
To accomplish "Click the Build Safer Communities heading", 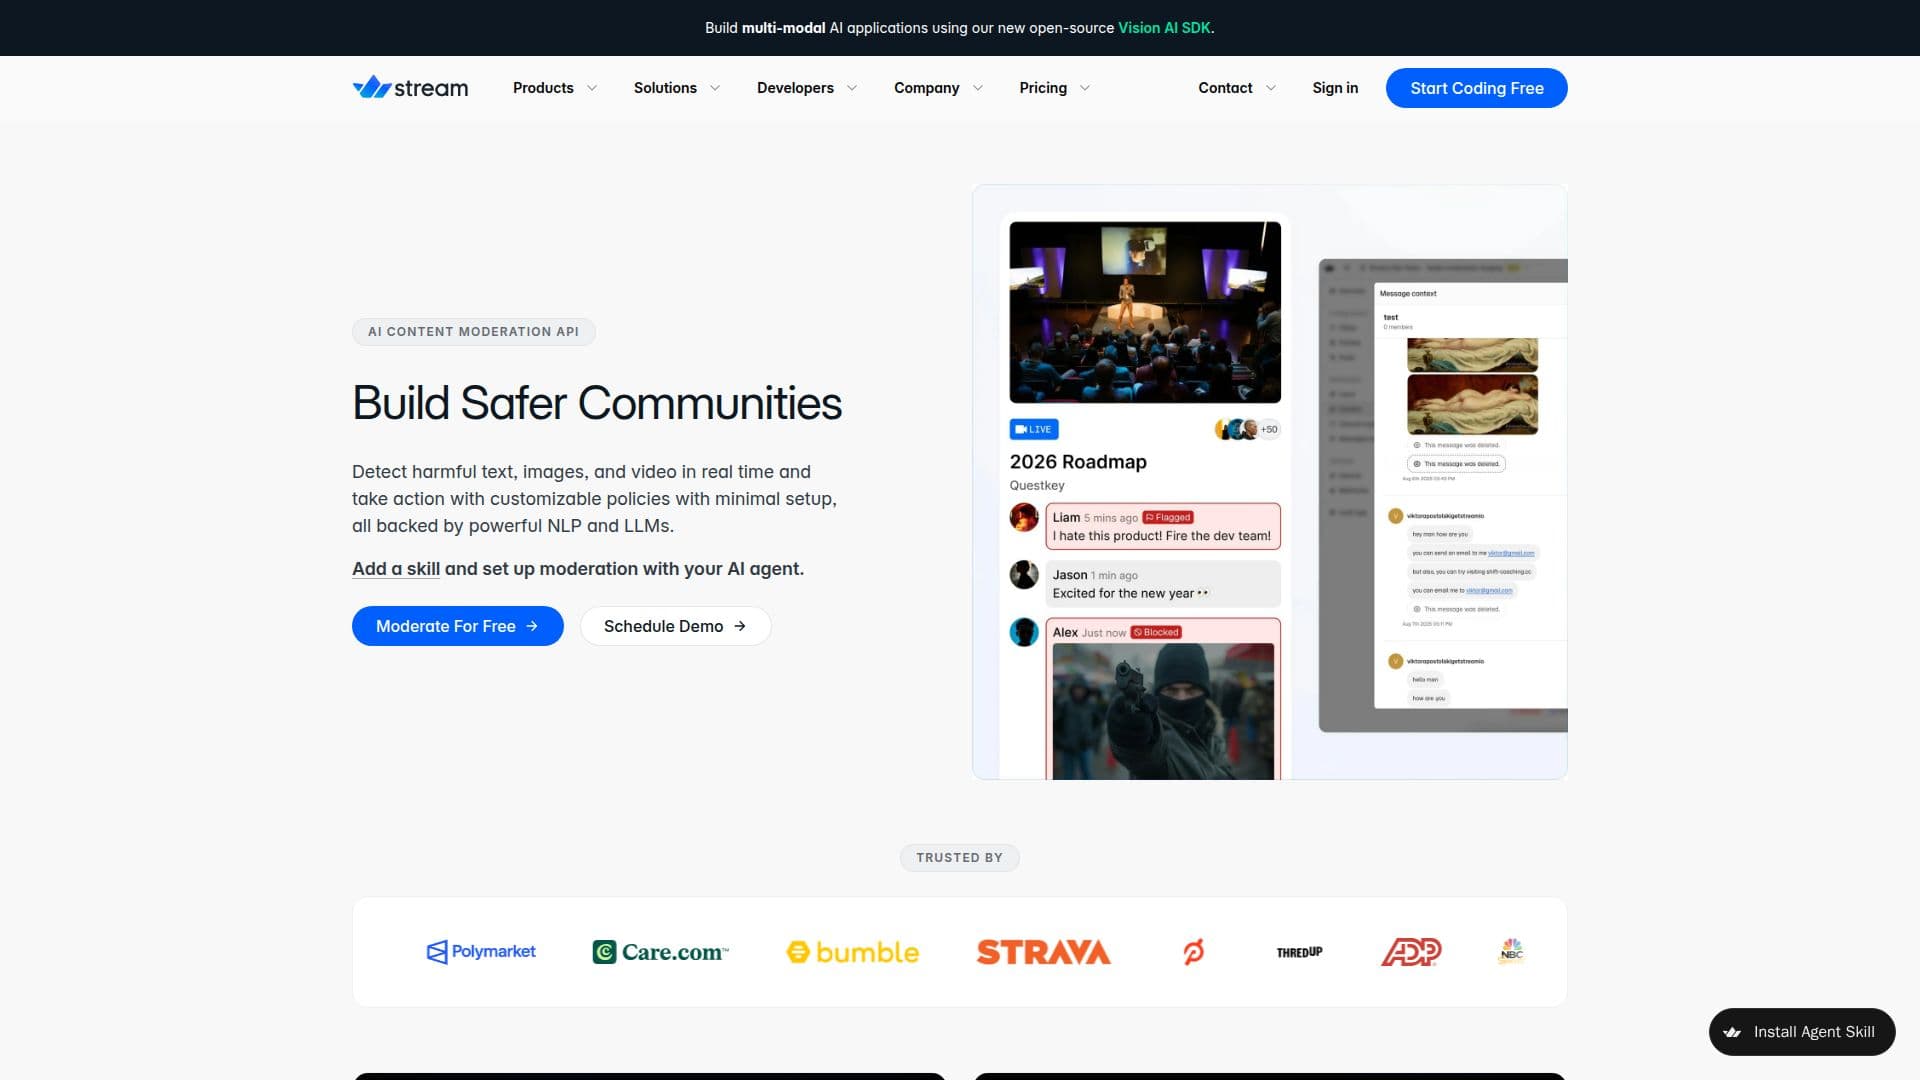I will pyautogui.click(x=597, y=403).
